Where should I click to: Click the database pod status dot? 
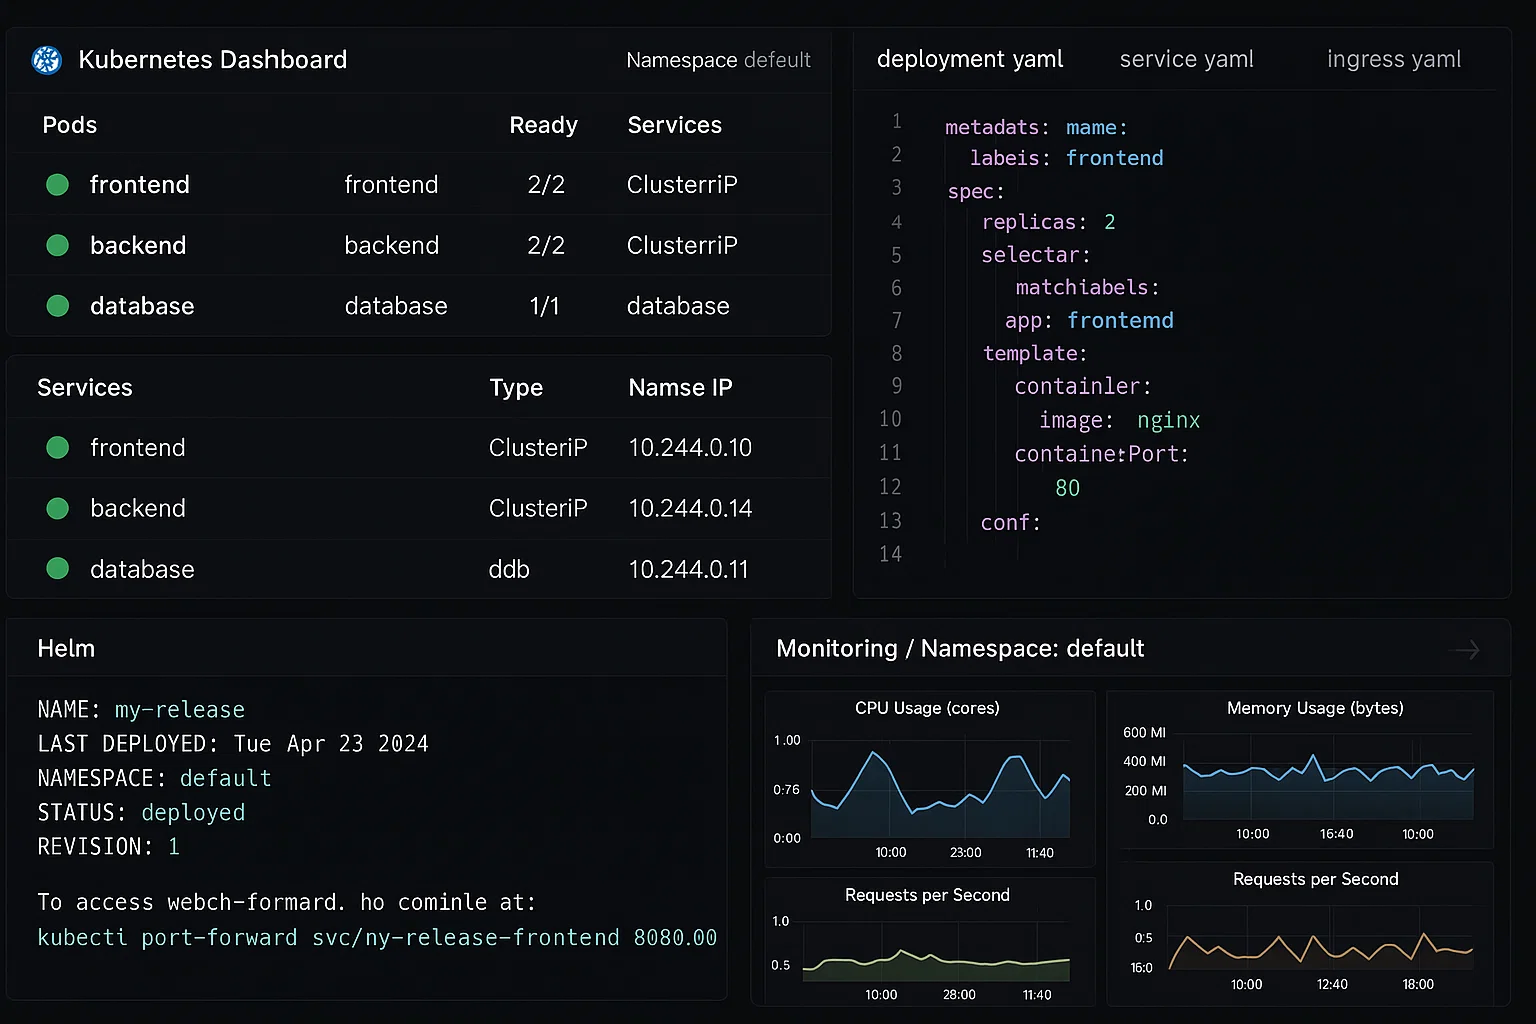[58, 306]
